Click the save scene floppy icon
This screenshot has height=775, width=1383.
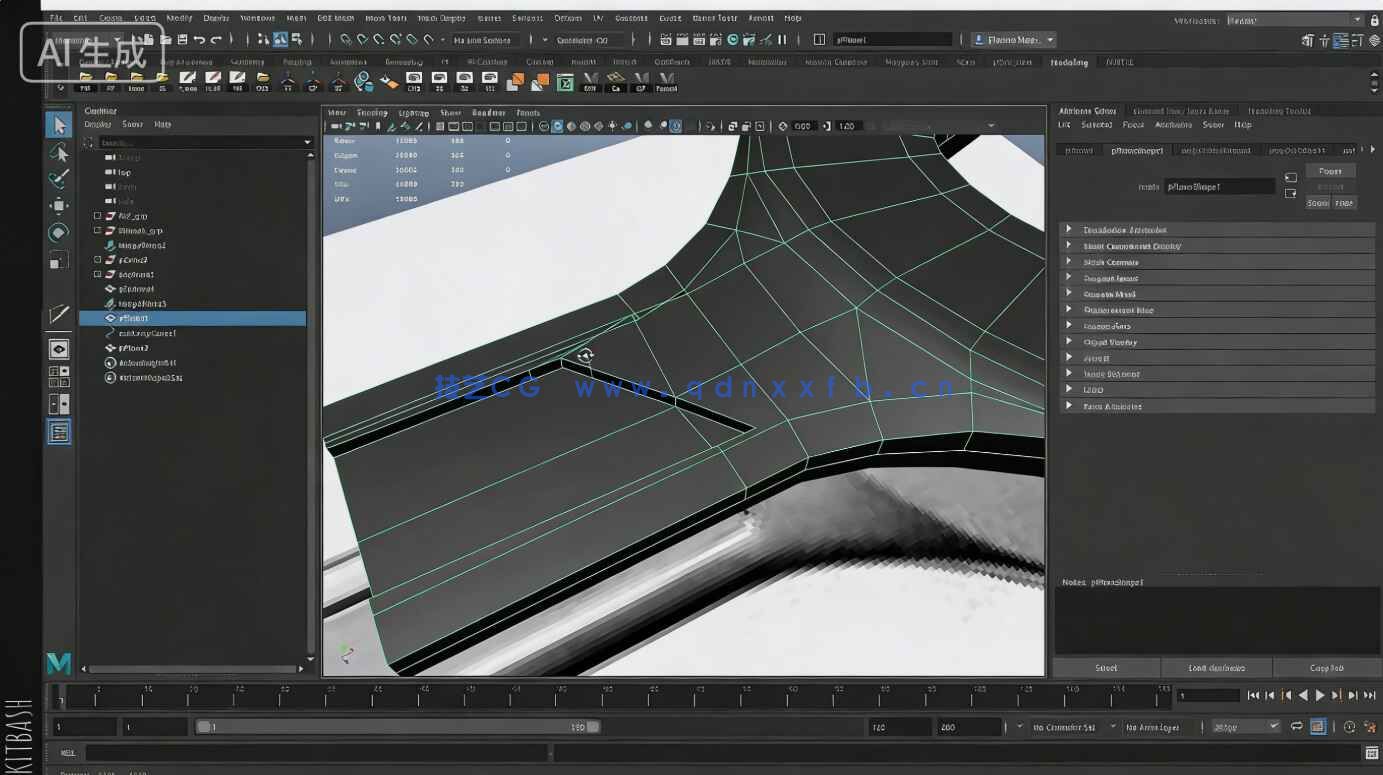[x=182, y=40]
